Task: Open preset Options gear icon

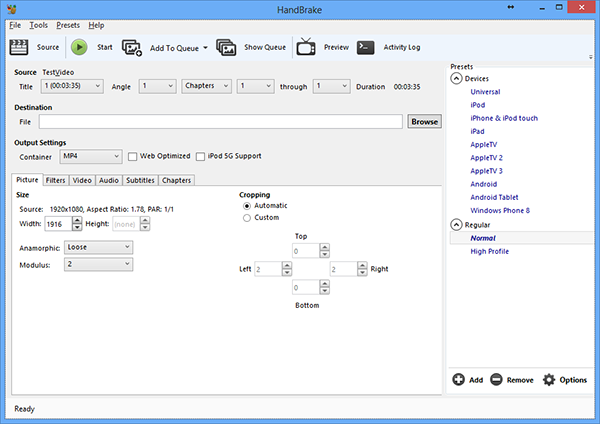Action: (549, 380)
